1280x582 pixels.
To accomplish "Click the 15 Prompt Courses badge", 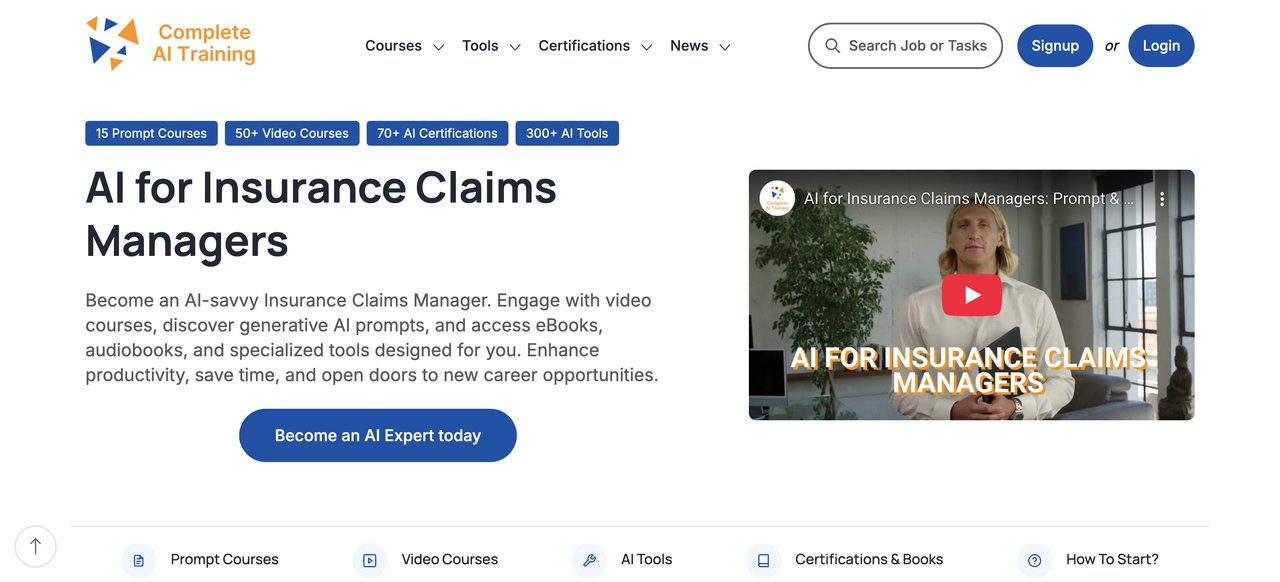I will (x=151, y=133).
